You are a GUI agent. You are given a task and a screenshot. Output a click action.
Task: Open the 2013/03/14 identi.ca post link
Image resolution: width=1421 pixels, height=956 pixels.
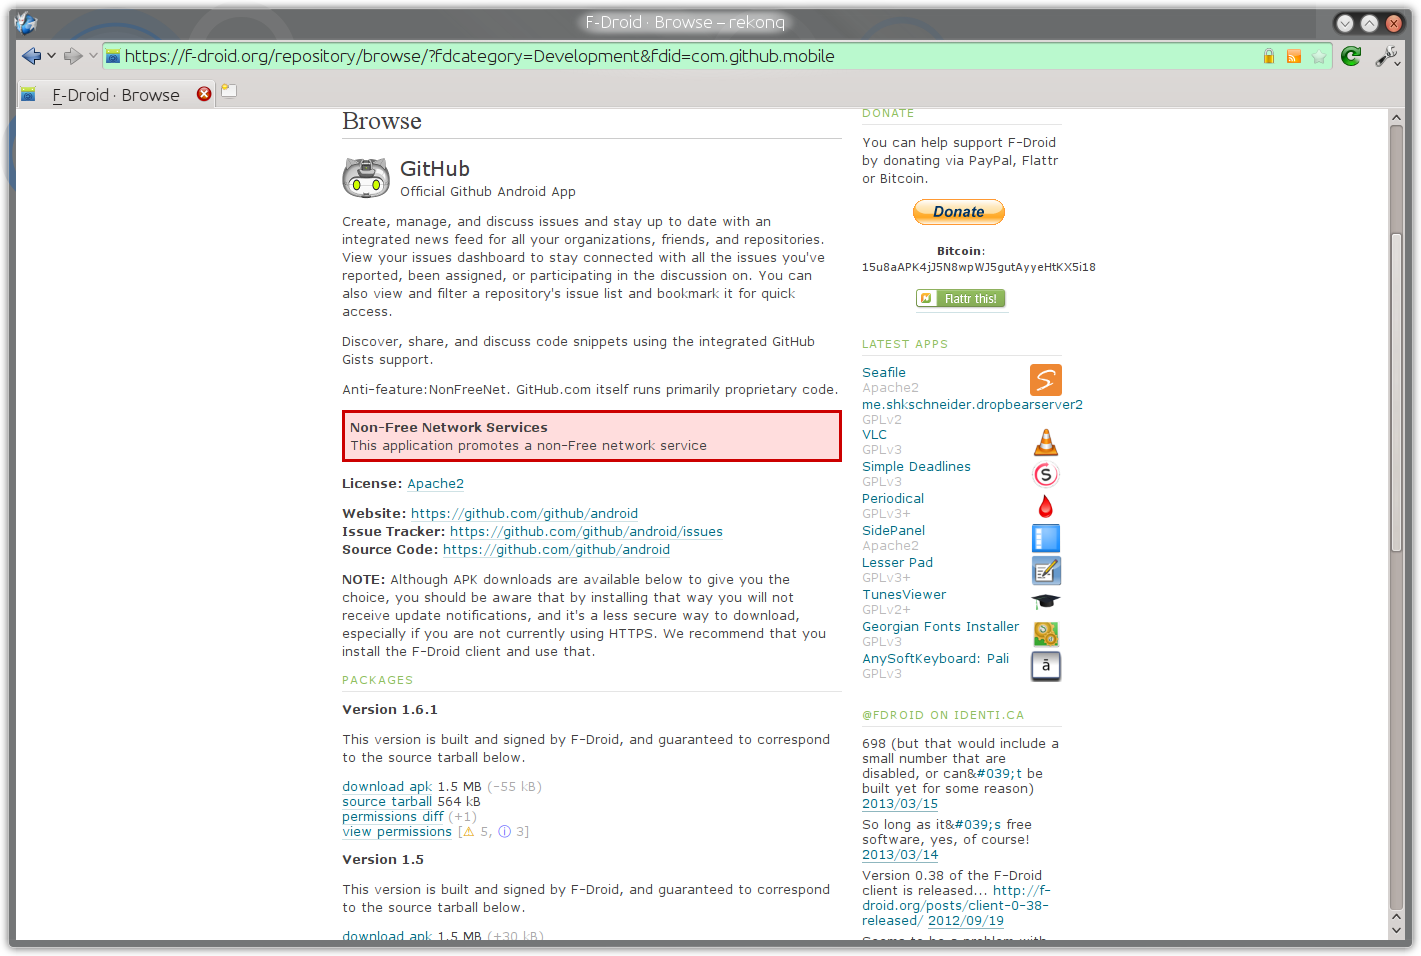(900, 855)
